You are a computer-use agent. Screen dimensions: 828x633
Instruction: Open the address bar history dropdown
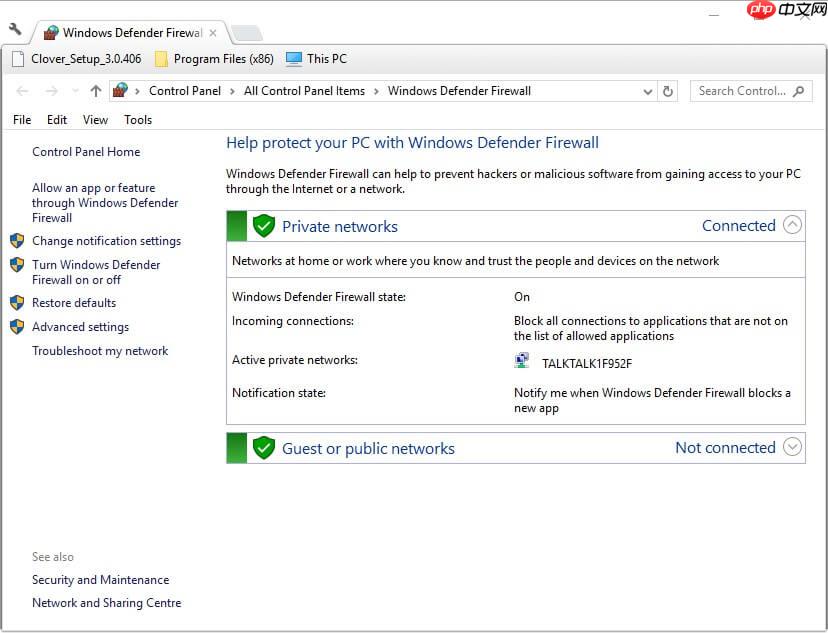pos(648,91)
